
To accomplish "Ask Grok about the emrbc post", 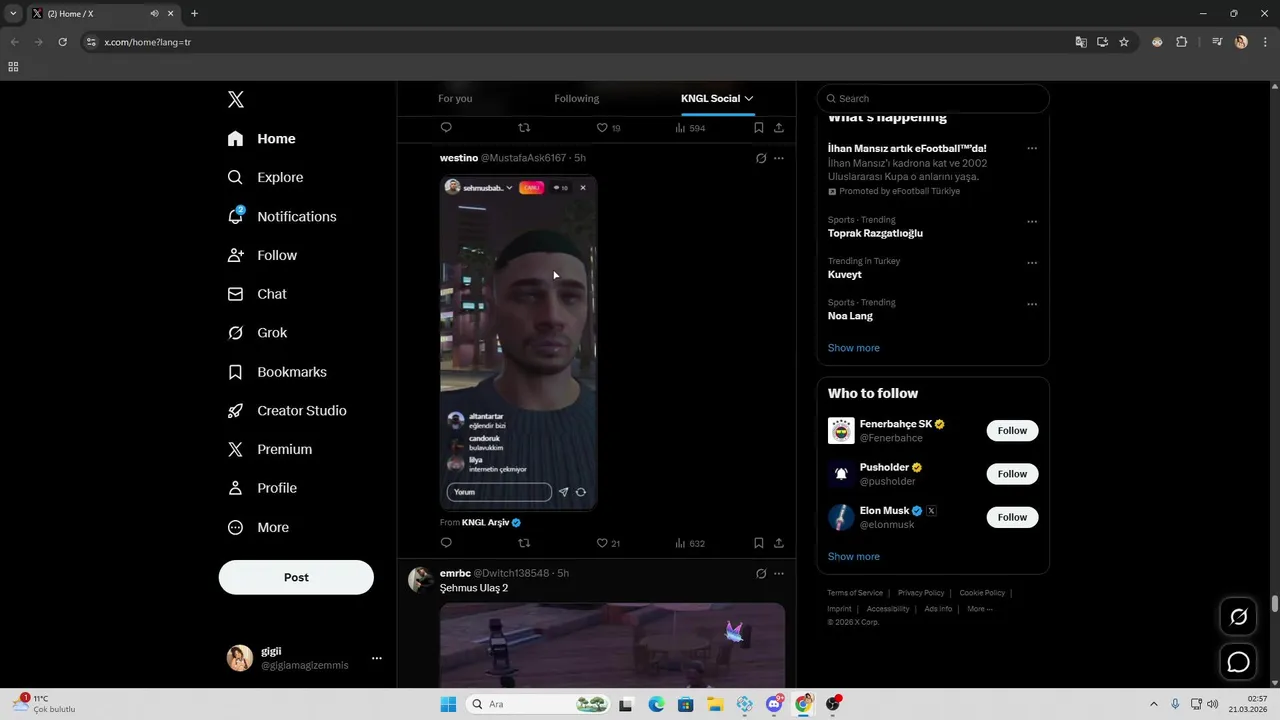I will [x=761, y=573].
